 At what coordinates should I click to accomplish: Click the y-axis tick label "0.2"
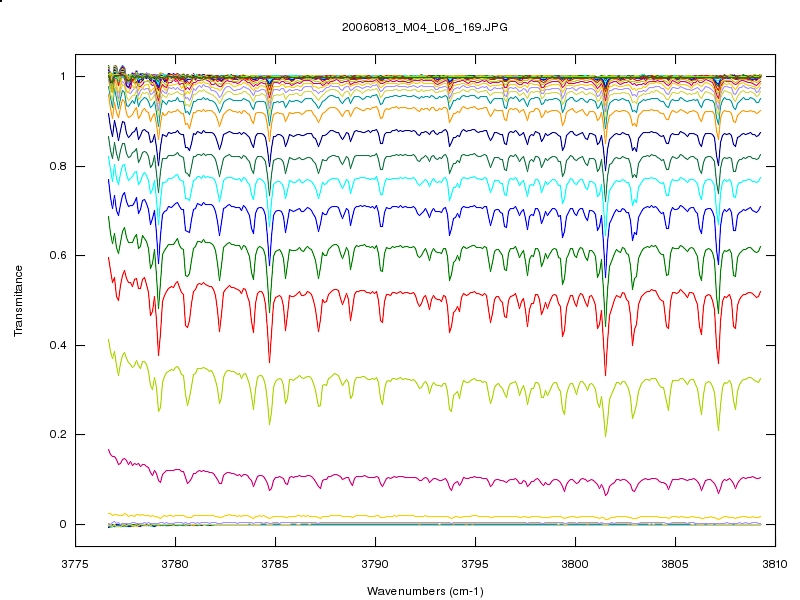click(x=58, y=435)
